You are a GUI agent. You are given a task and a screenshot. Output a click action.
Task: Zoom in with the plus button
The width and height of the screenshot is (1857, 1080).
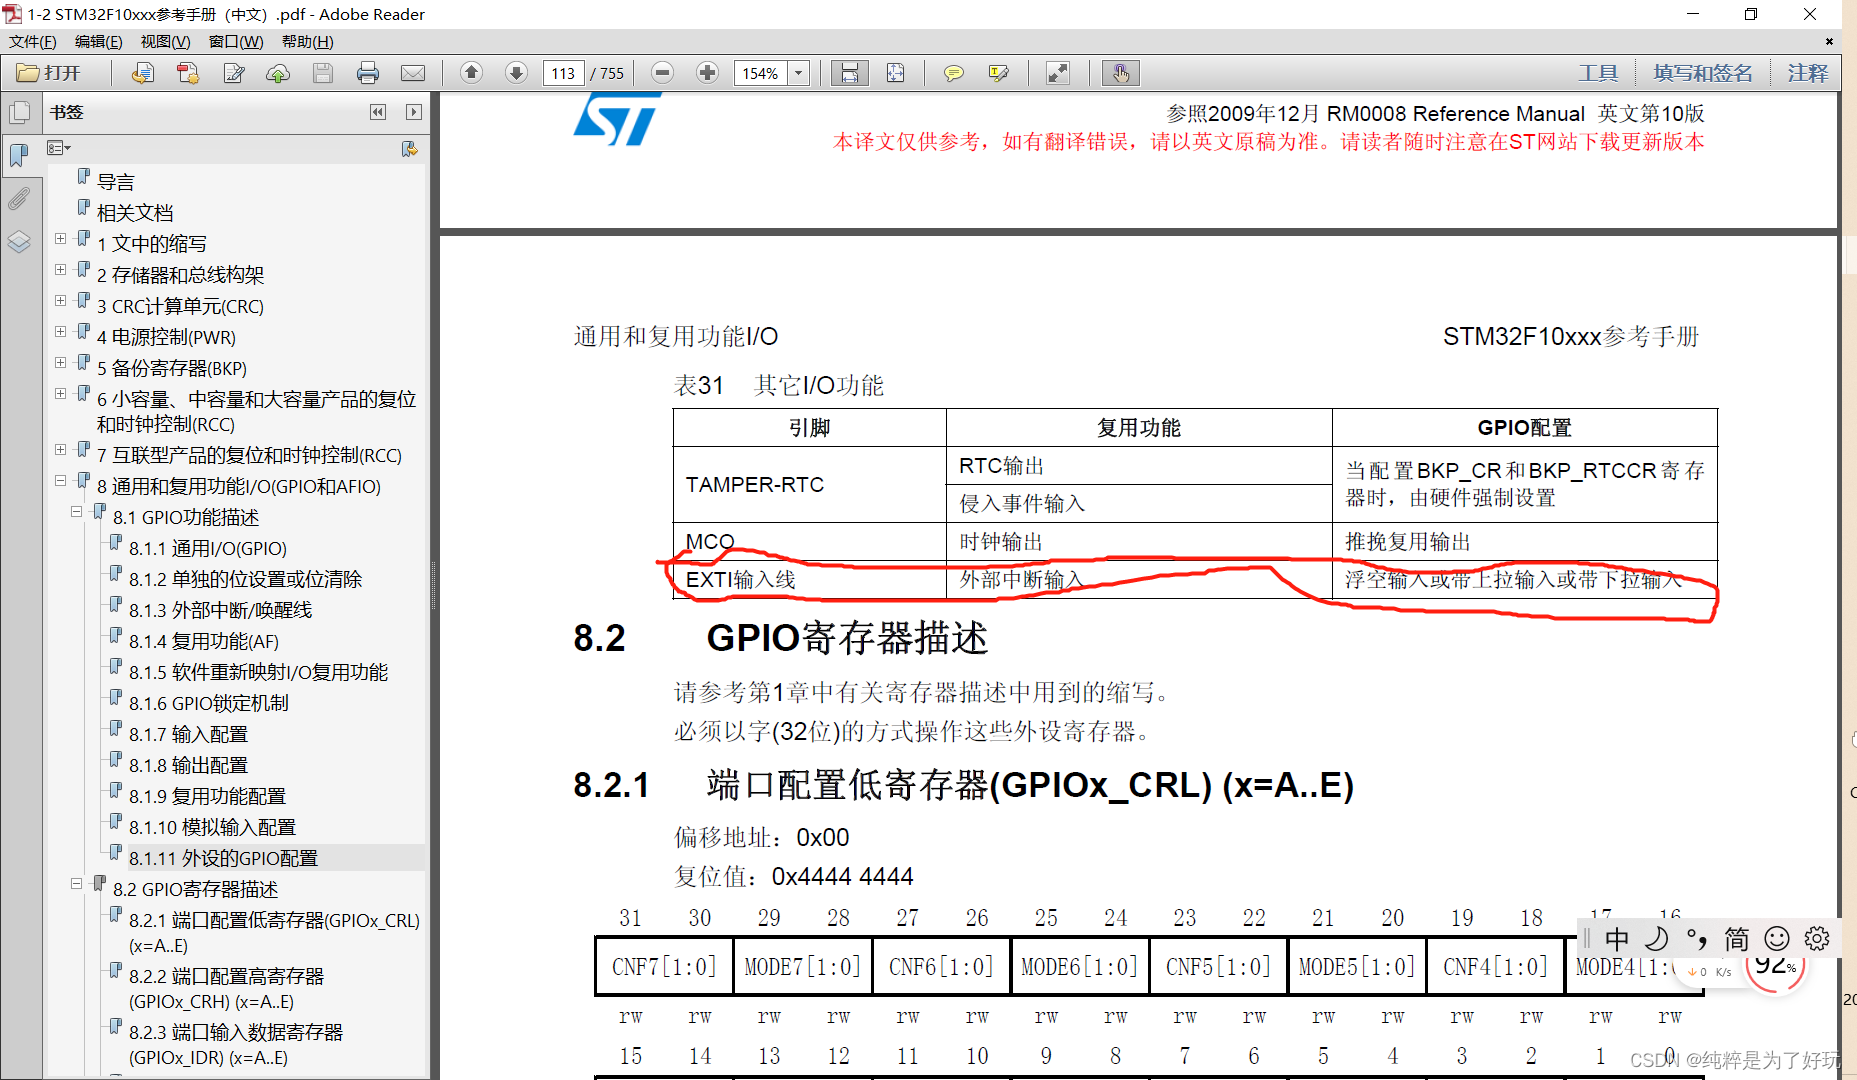pos(707,73)
